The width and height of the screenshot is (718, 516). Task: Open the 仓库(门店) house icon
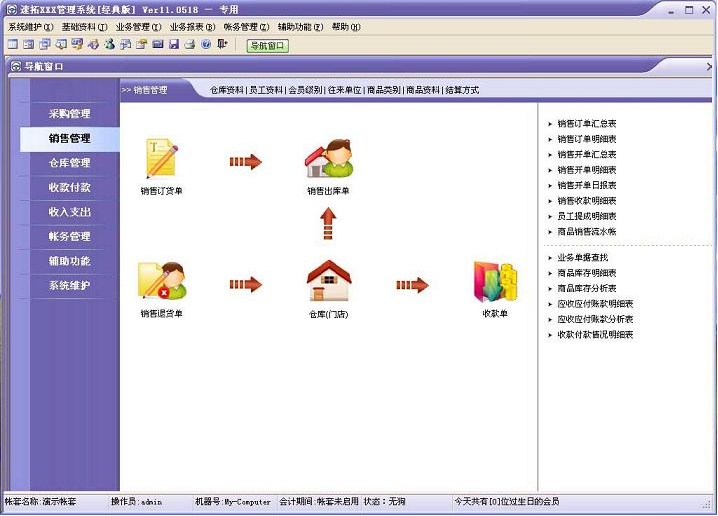pos(329,281)
